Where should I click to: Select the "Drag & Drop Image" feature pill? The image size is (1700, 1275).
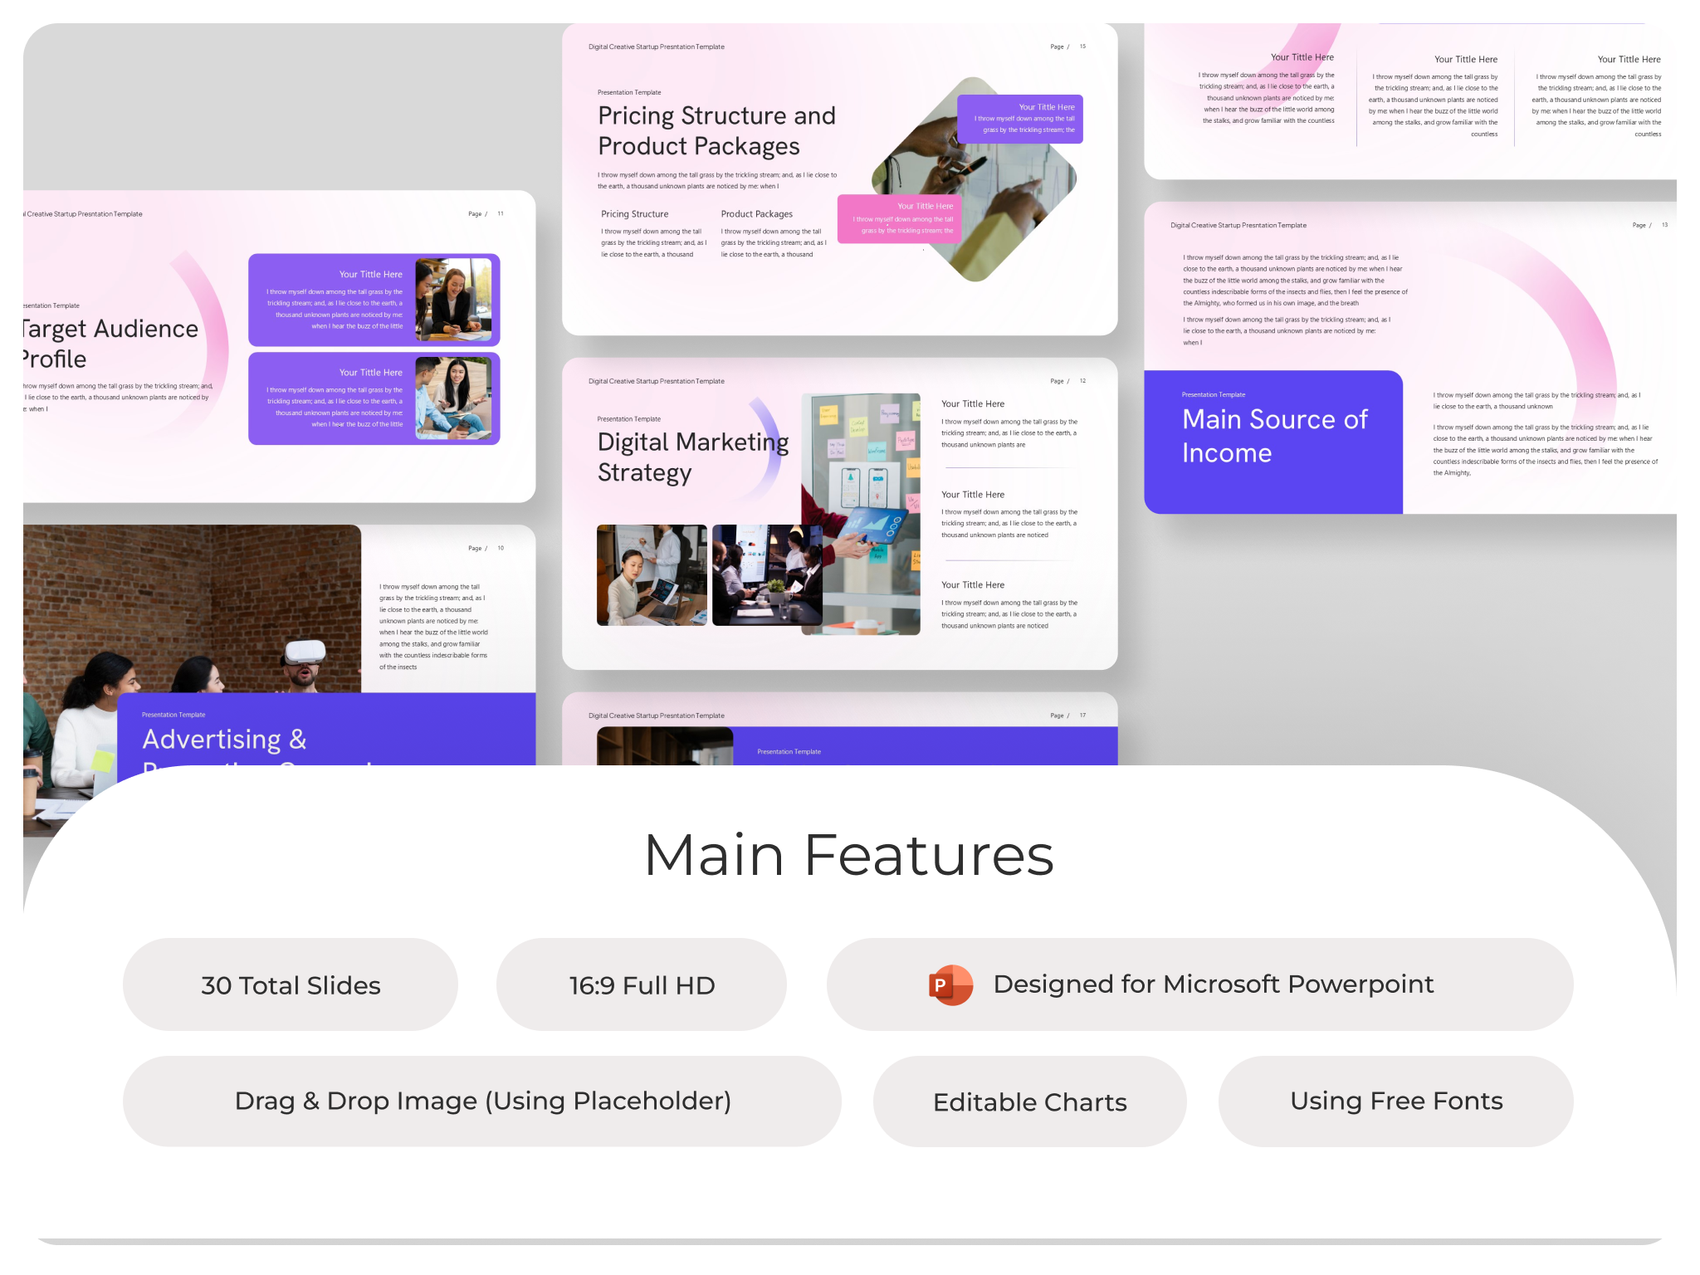482,1101
